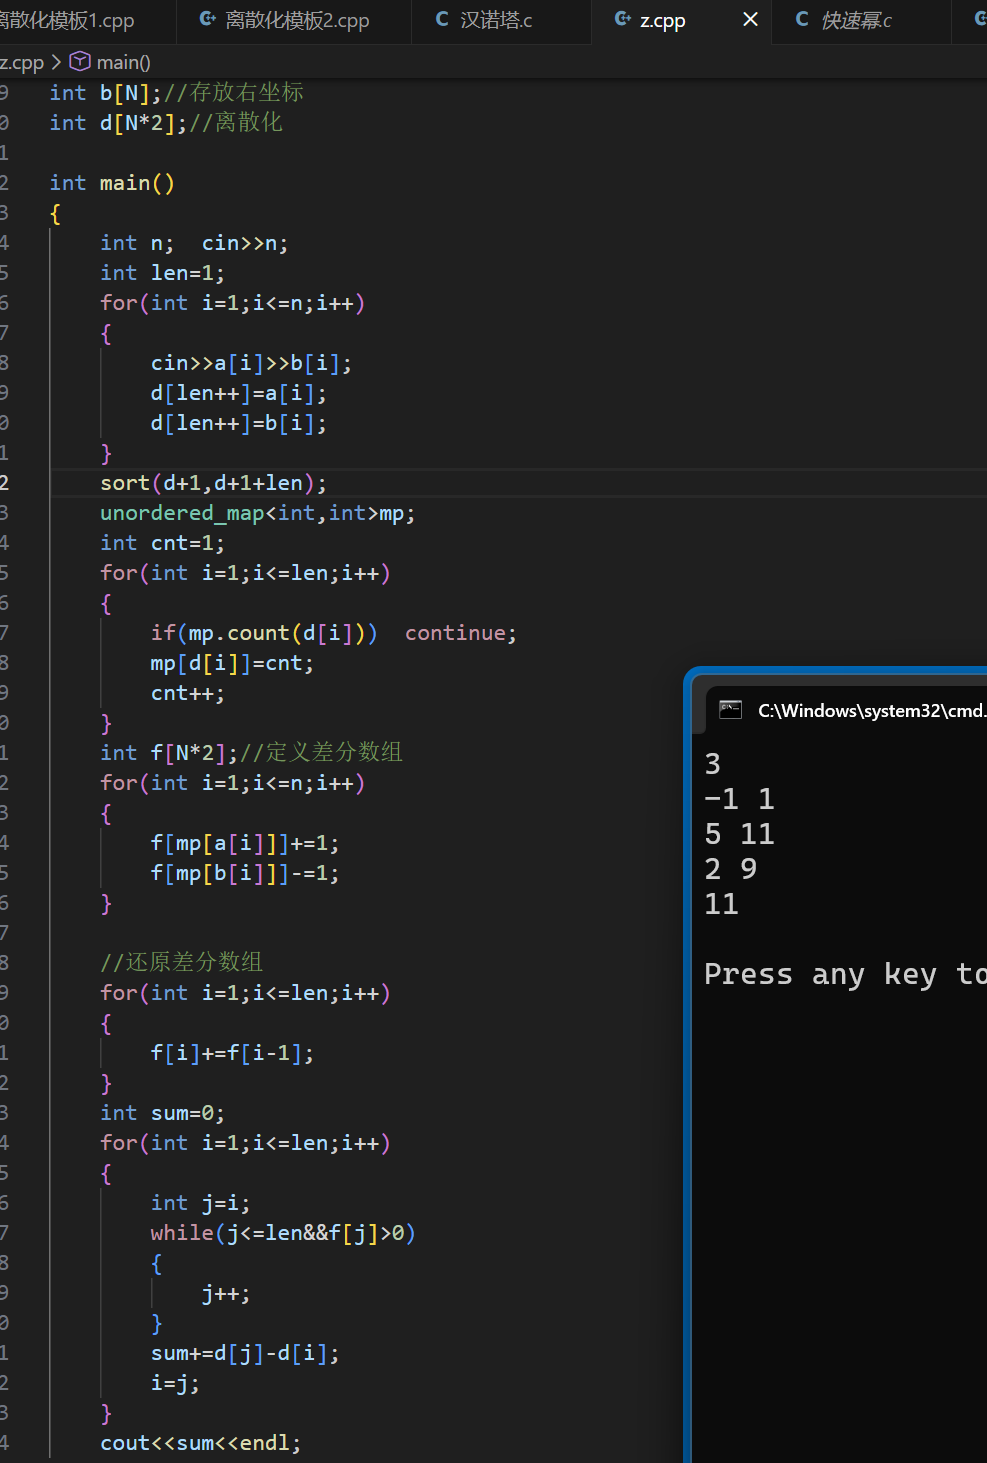This screenshot has height=1463, width=987.
Task: Close the z.cpp tab
Action: tap(750, 20)
